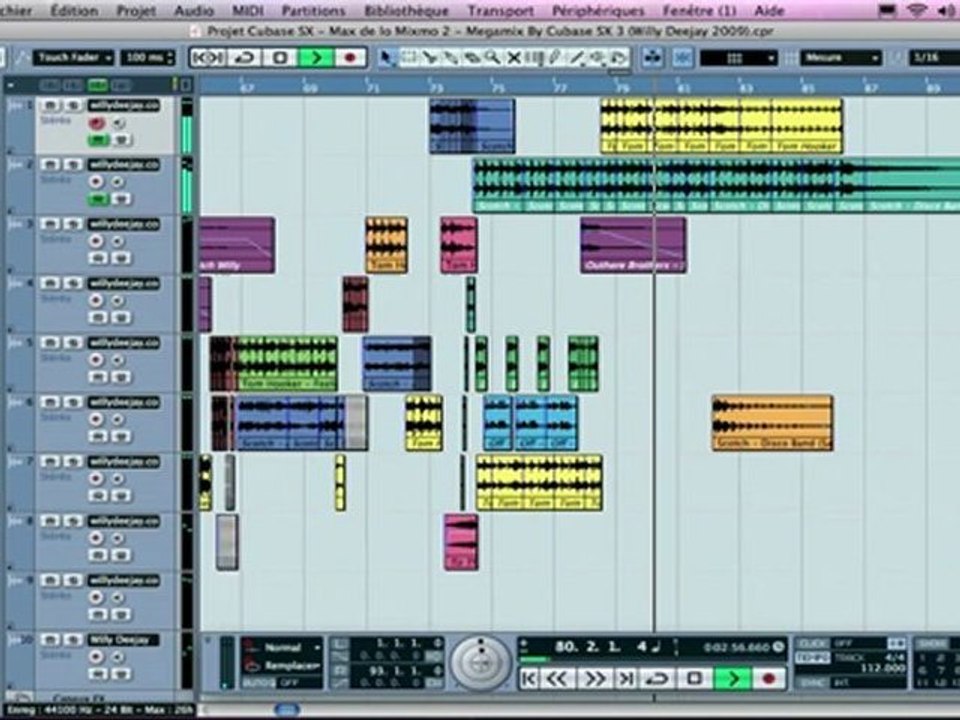Select the Zoom magnifier tool
Viewport: 960px width, 720px height.
[x=492, y=58]
